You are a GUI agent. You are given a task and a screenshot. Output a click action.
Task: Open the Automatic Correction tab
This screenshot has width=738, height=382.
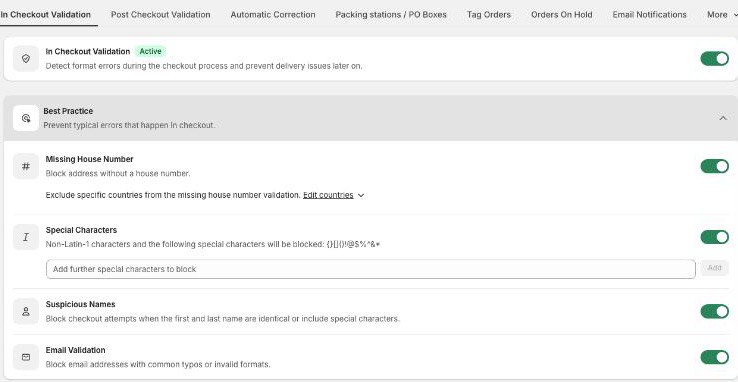point(273,15)
